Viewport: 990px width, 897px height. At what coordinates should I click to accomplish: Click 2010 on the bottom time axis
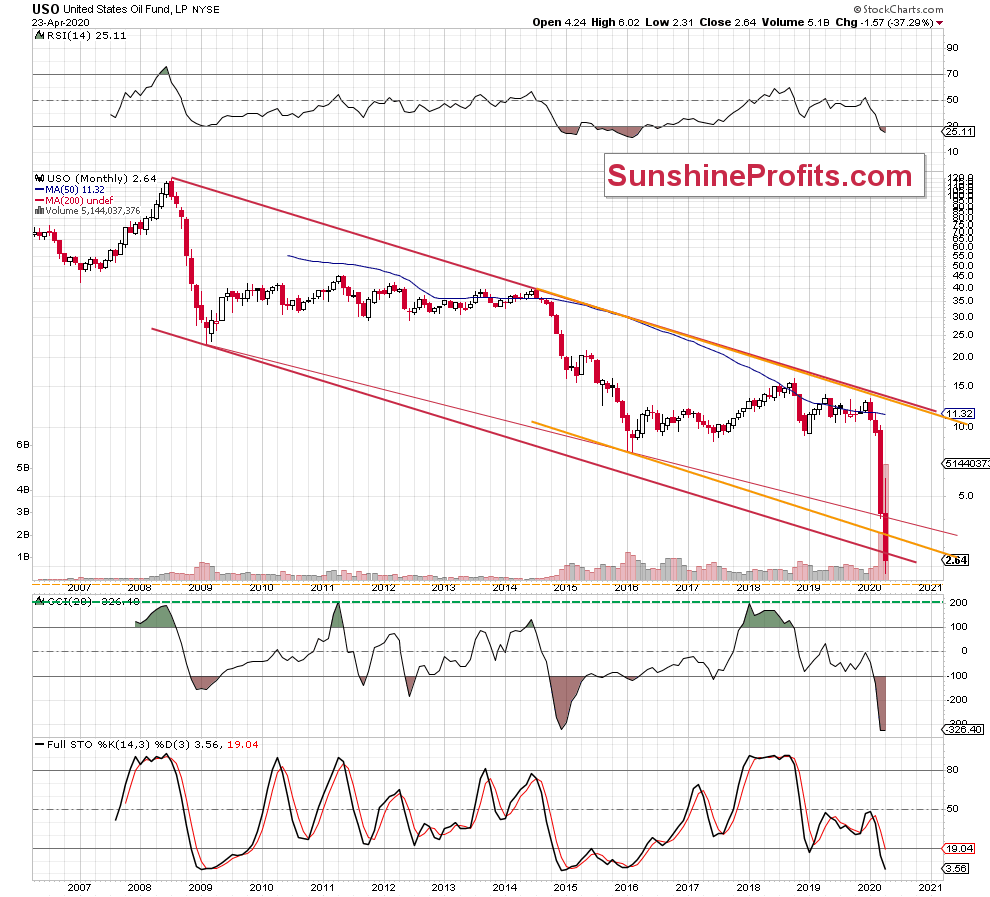[x=261, y=887]
